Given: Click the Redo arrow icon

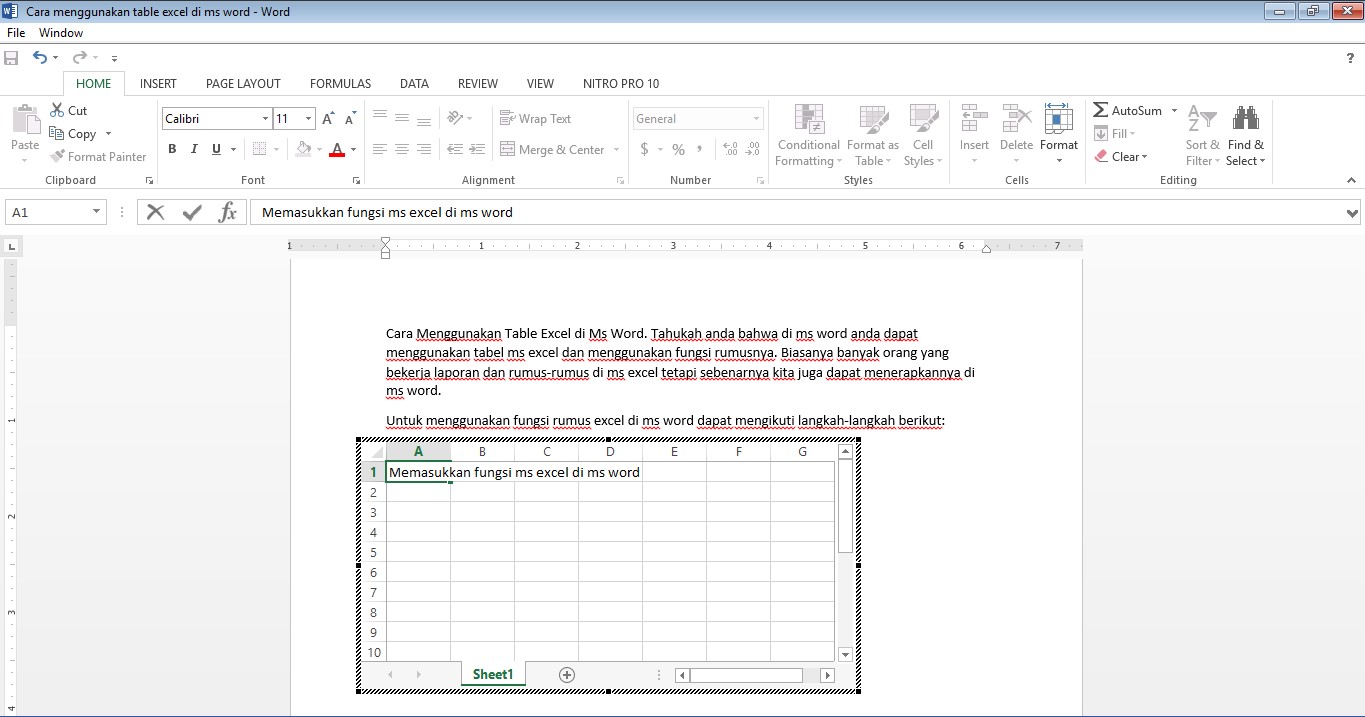Looking at the screenshot, I should [79, 58].
